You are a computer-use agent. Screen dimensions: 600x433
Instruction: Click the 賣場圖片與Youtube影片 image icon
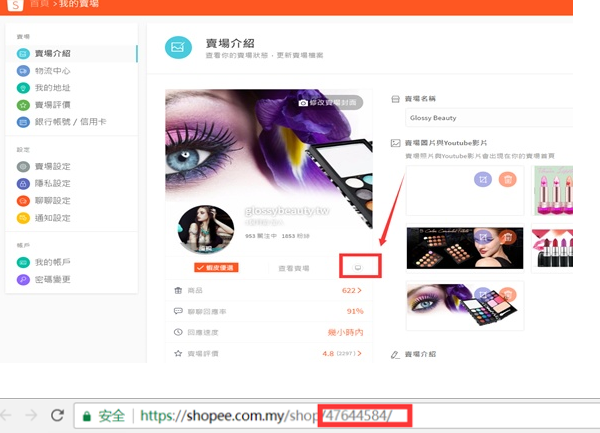(395, 143)
